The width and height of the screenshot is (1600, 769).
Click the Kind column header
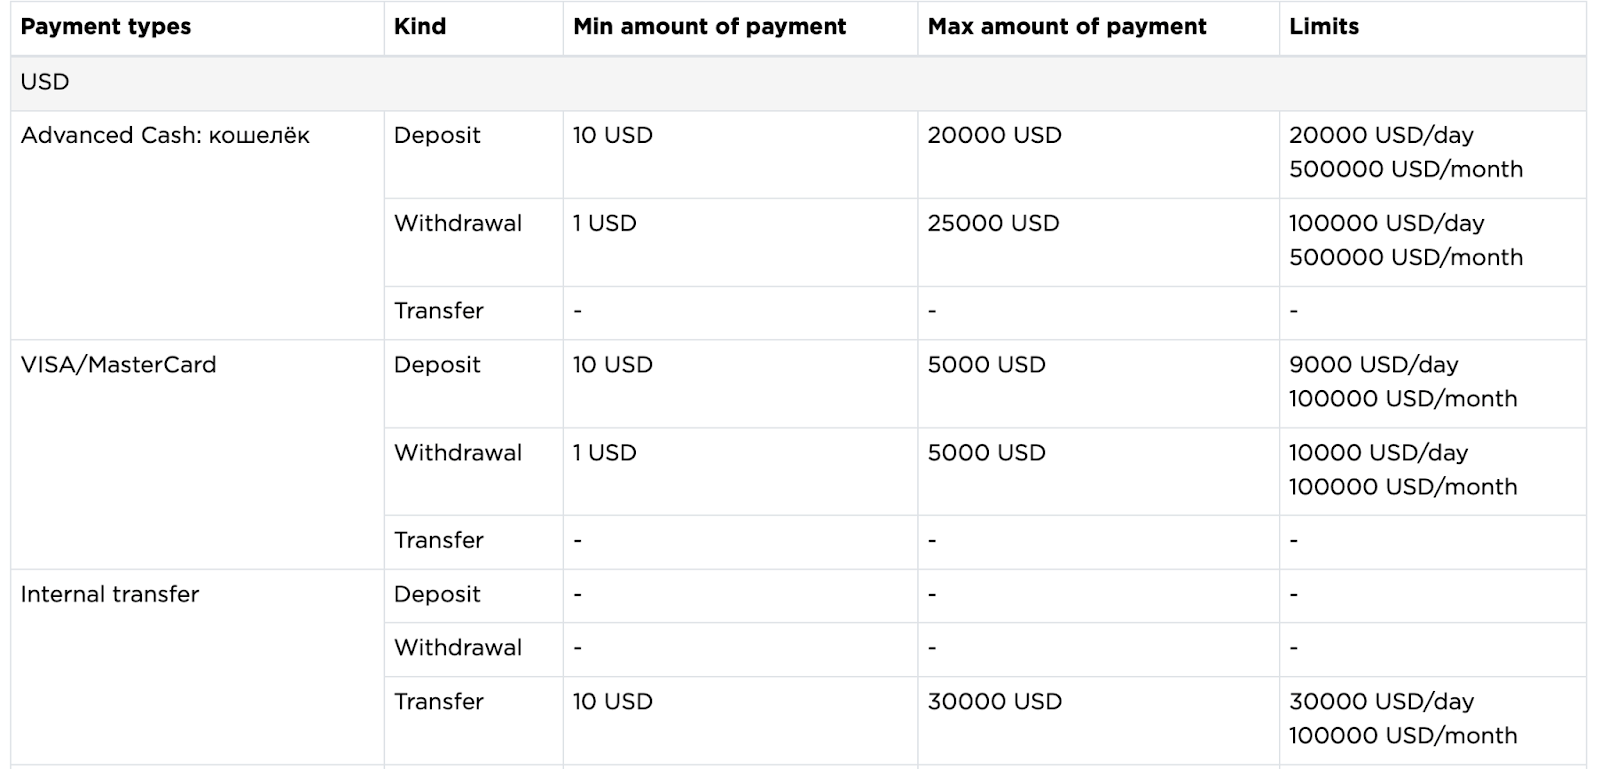click(x=473, y=27)
